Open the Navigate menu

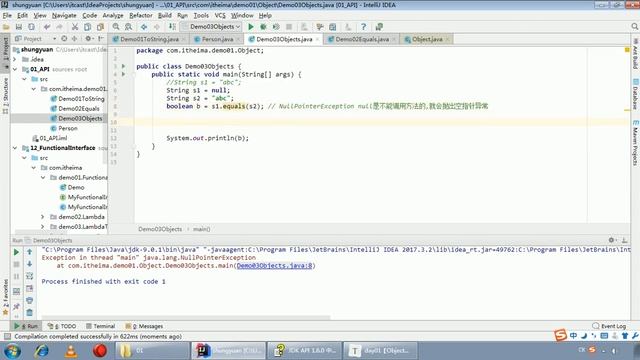(64, 16)
